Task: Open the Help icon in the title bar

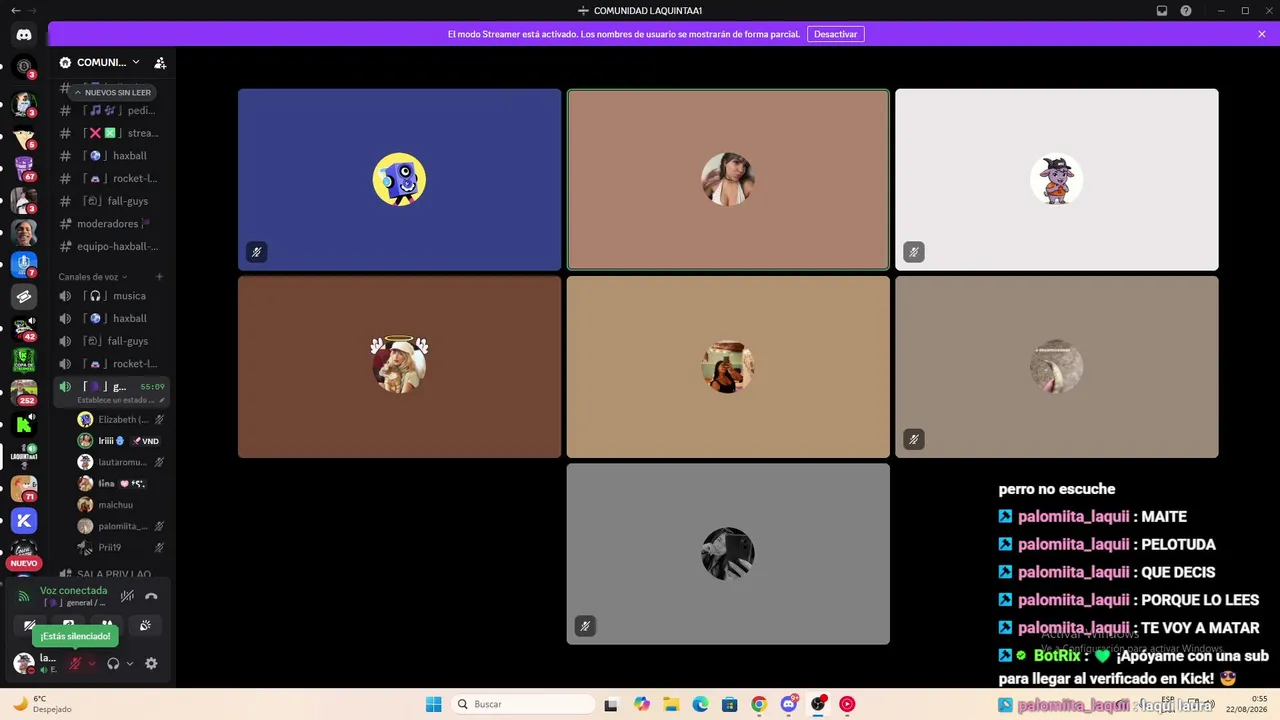Action: [1186, 11]
